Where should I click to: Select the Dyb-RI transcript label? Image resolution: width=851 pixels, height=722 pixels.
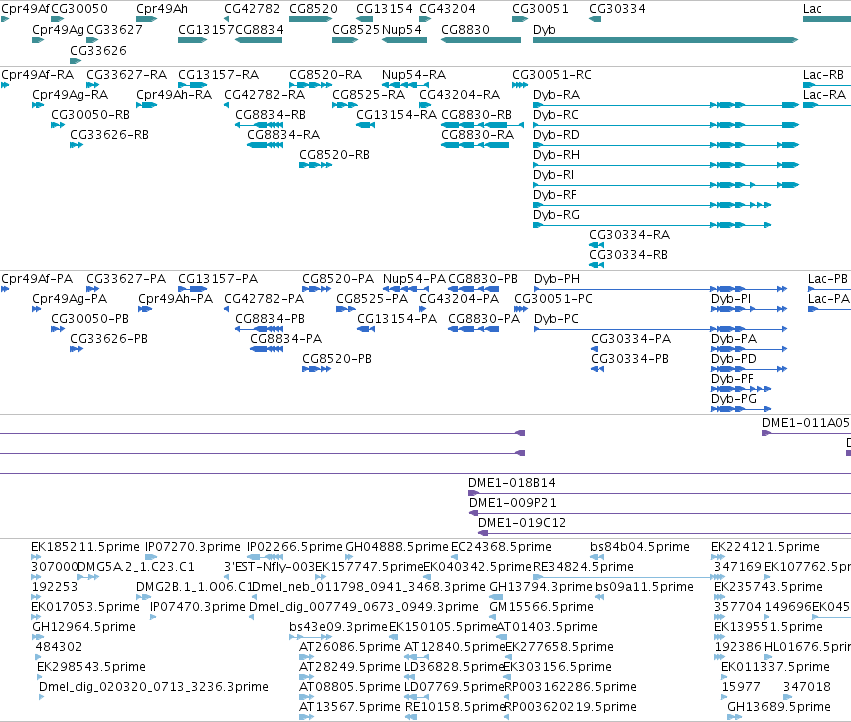(x=553, y=175)
